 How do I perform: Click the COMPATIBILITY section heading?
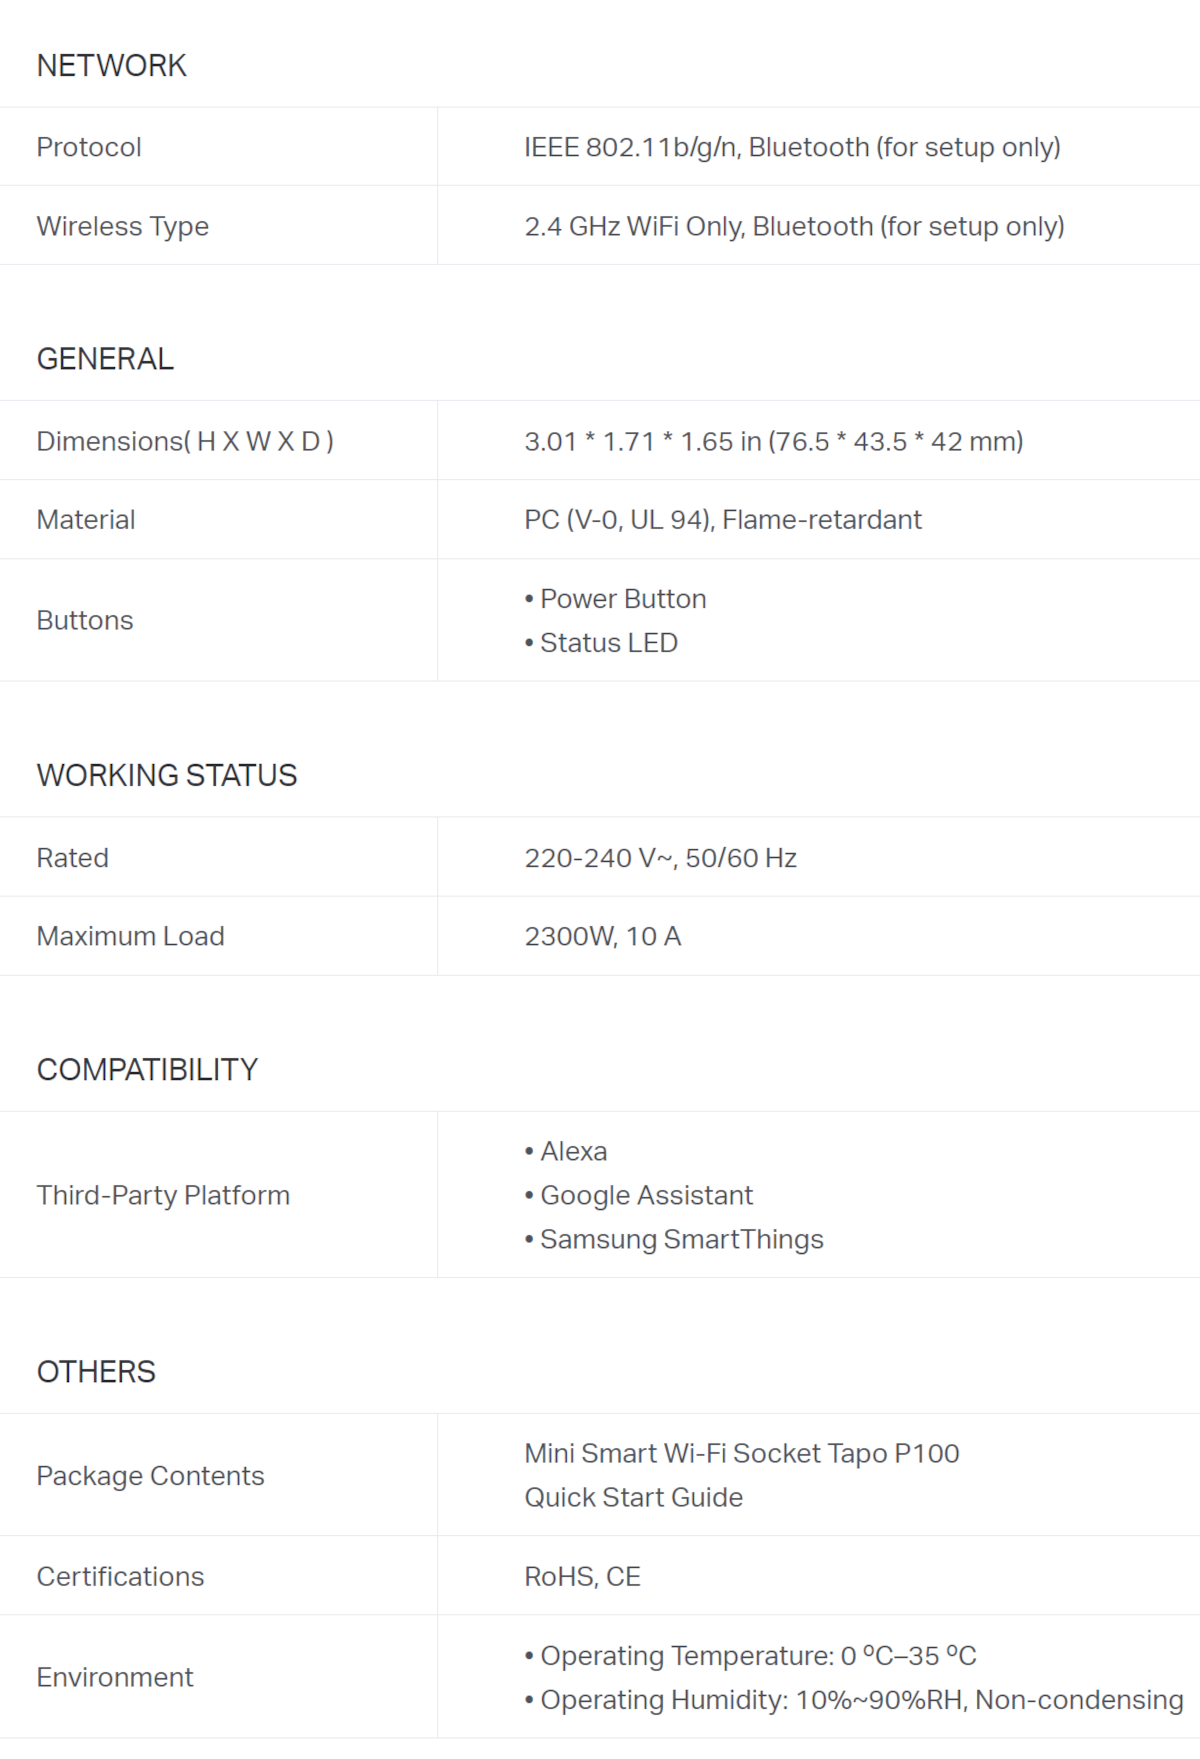click(147, 1070)
